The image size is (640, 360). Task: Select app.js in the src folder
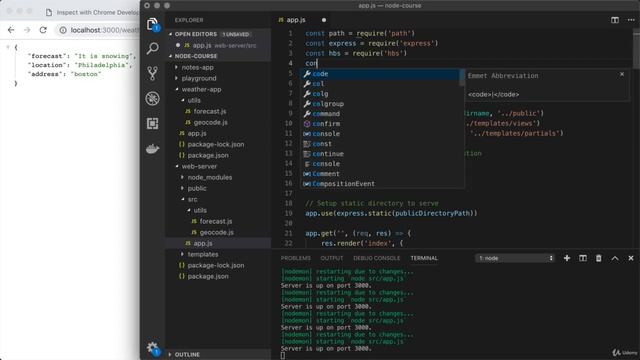(x=218, y=243)
